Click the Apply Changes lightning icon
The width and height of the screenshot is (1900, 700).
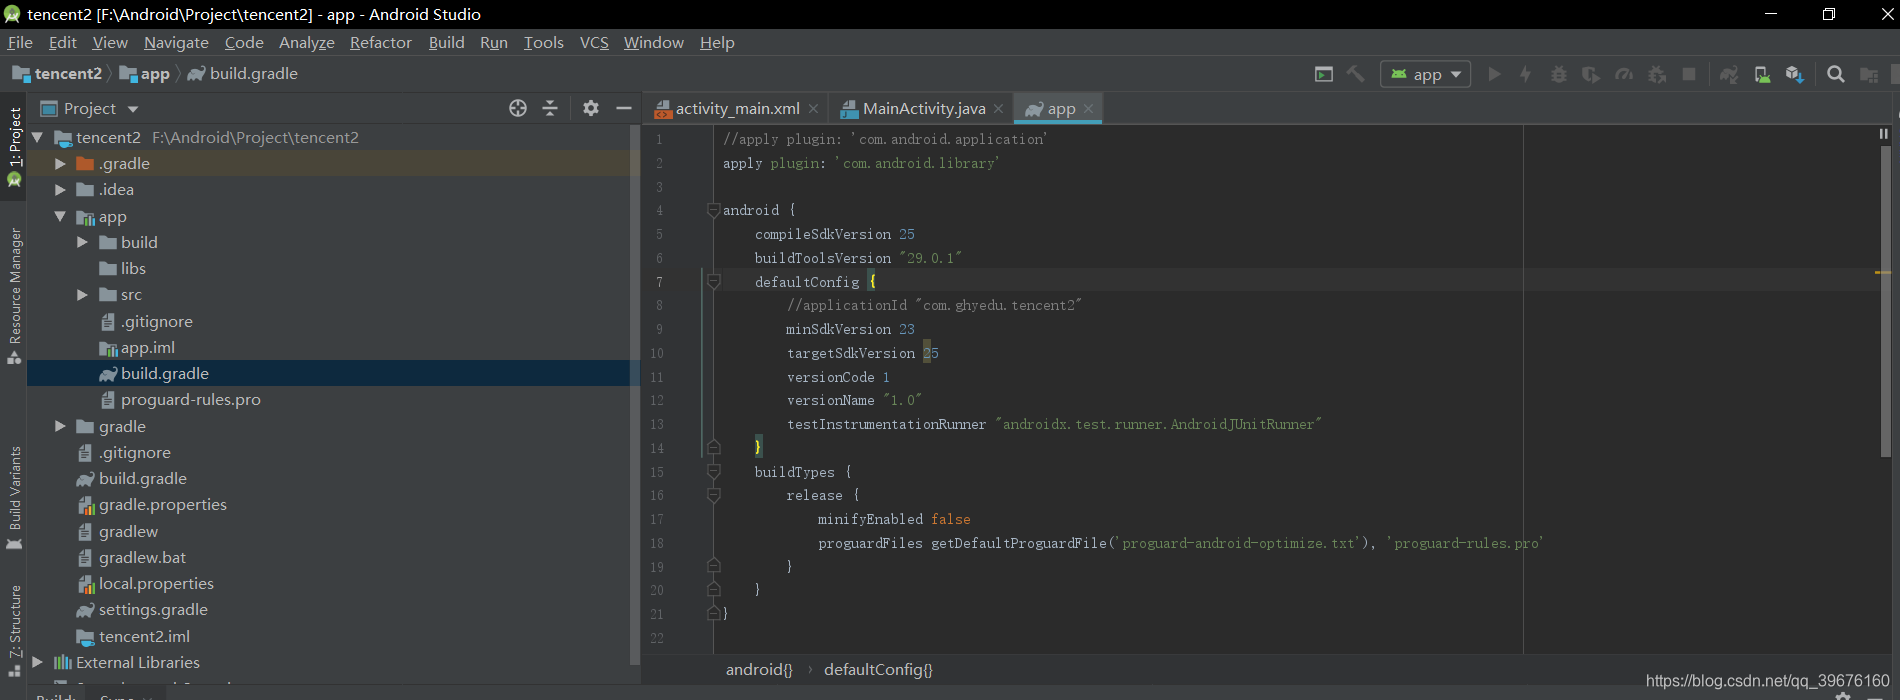[1525, 74]
